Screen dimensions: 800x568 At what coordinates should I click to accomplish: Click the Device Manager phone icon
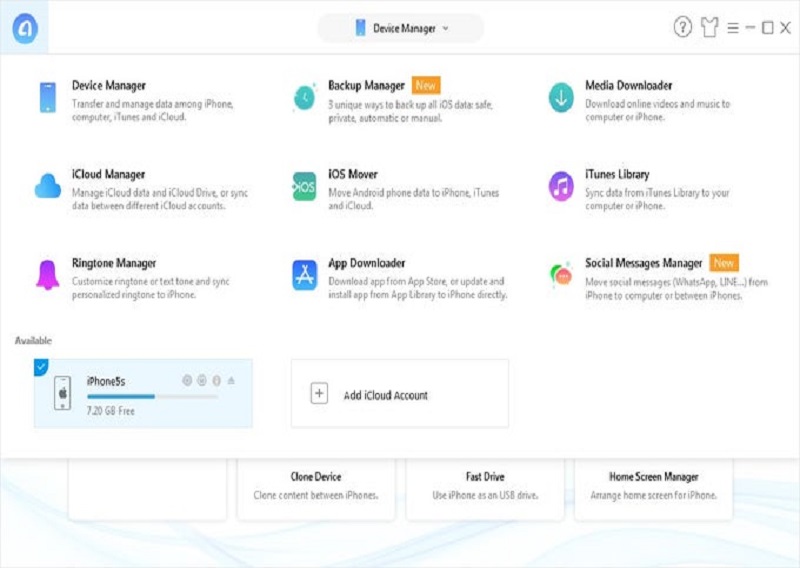(x=47, y=97)
